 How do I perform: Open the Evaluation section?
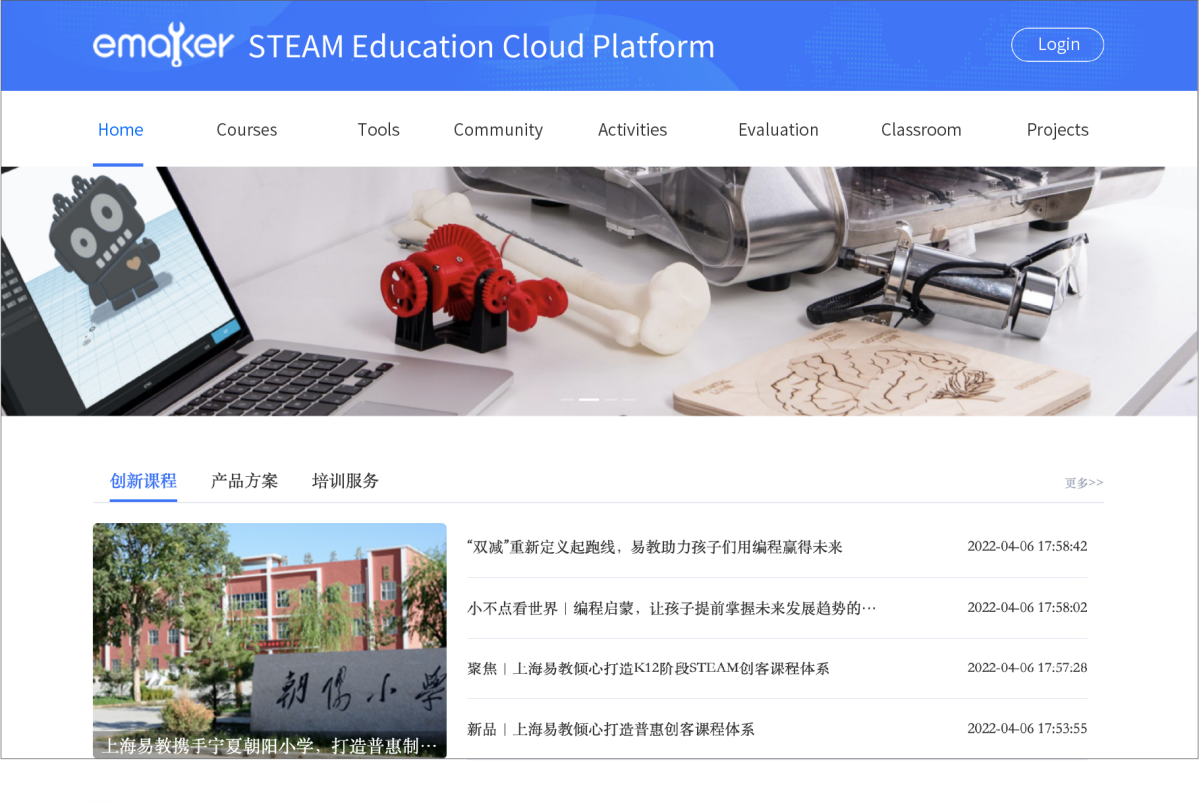(778, 130)
